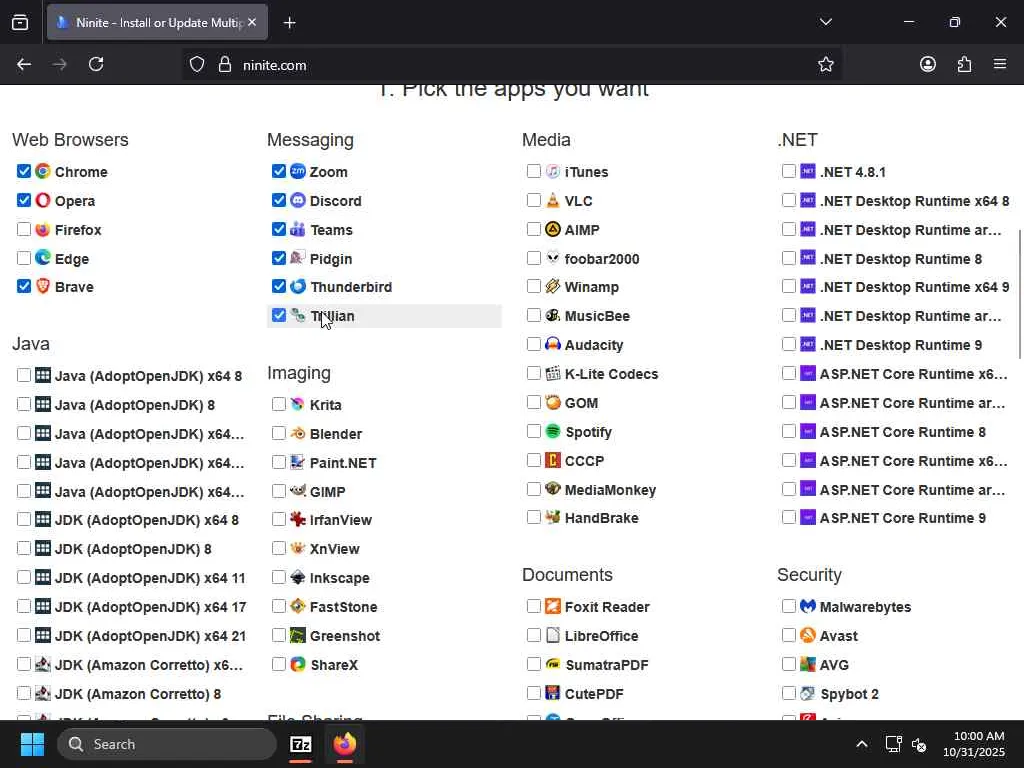Click the Blender icon
This screenshot has width=1024, height=768.
[298, 434]
